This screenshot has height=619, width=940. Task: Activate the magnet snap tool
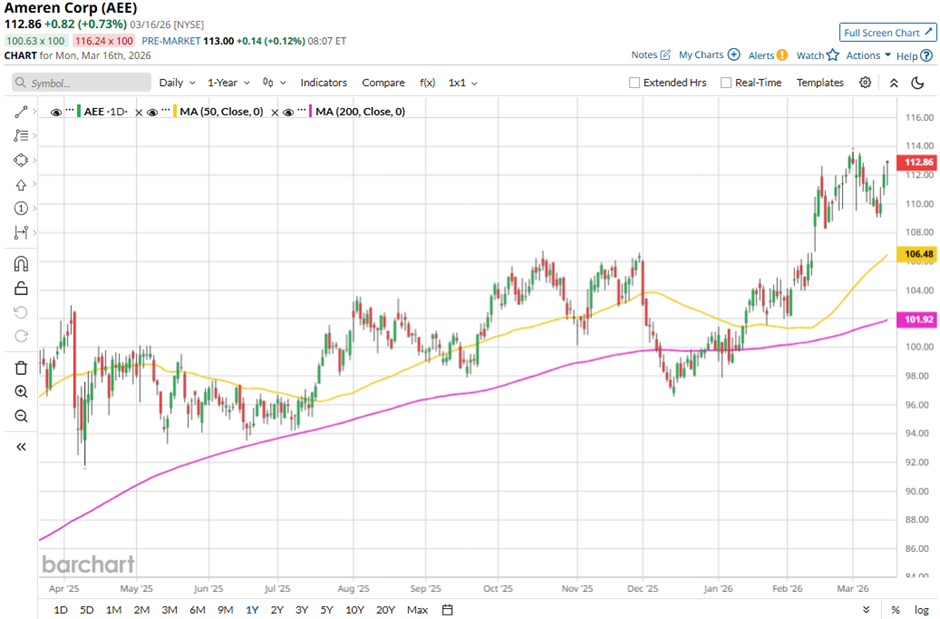pyautogui.click(x=20, y=264)
